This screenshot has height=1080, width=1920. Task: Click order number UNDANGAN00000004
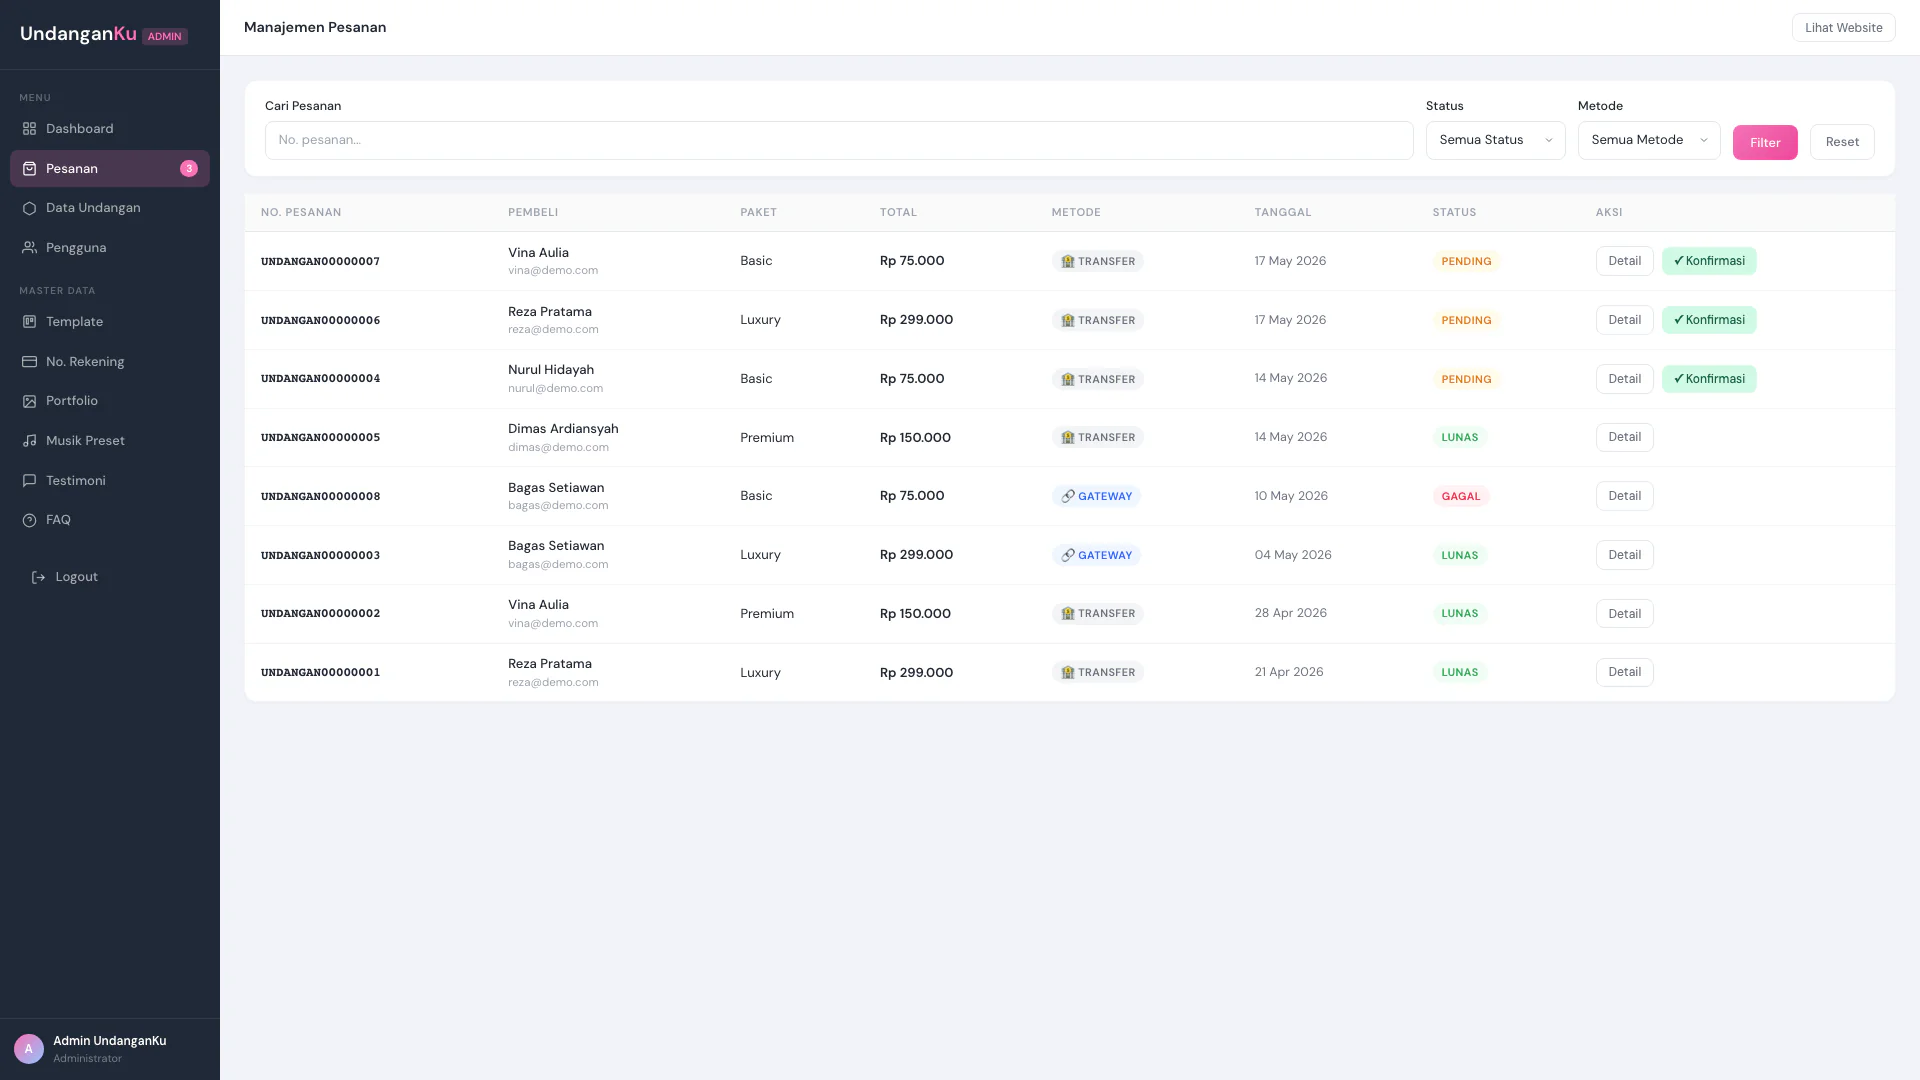click(x=320, y=379)
